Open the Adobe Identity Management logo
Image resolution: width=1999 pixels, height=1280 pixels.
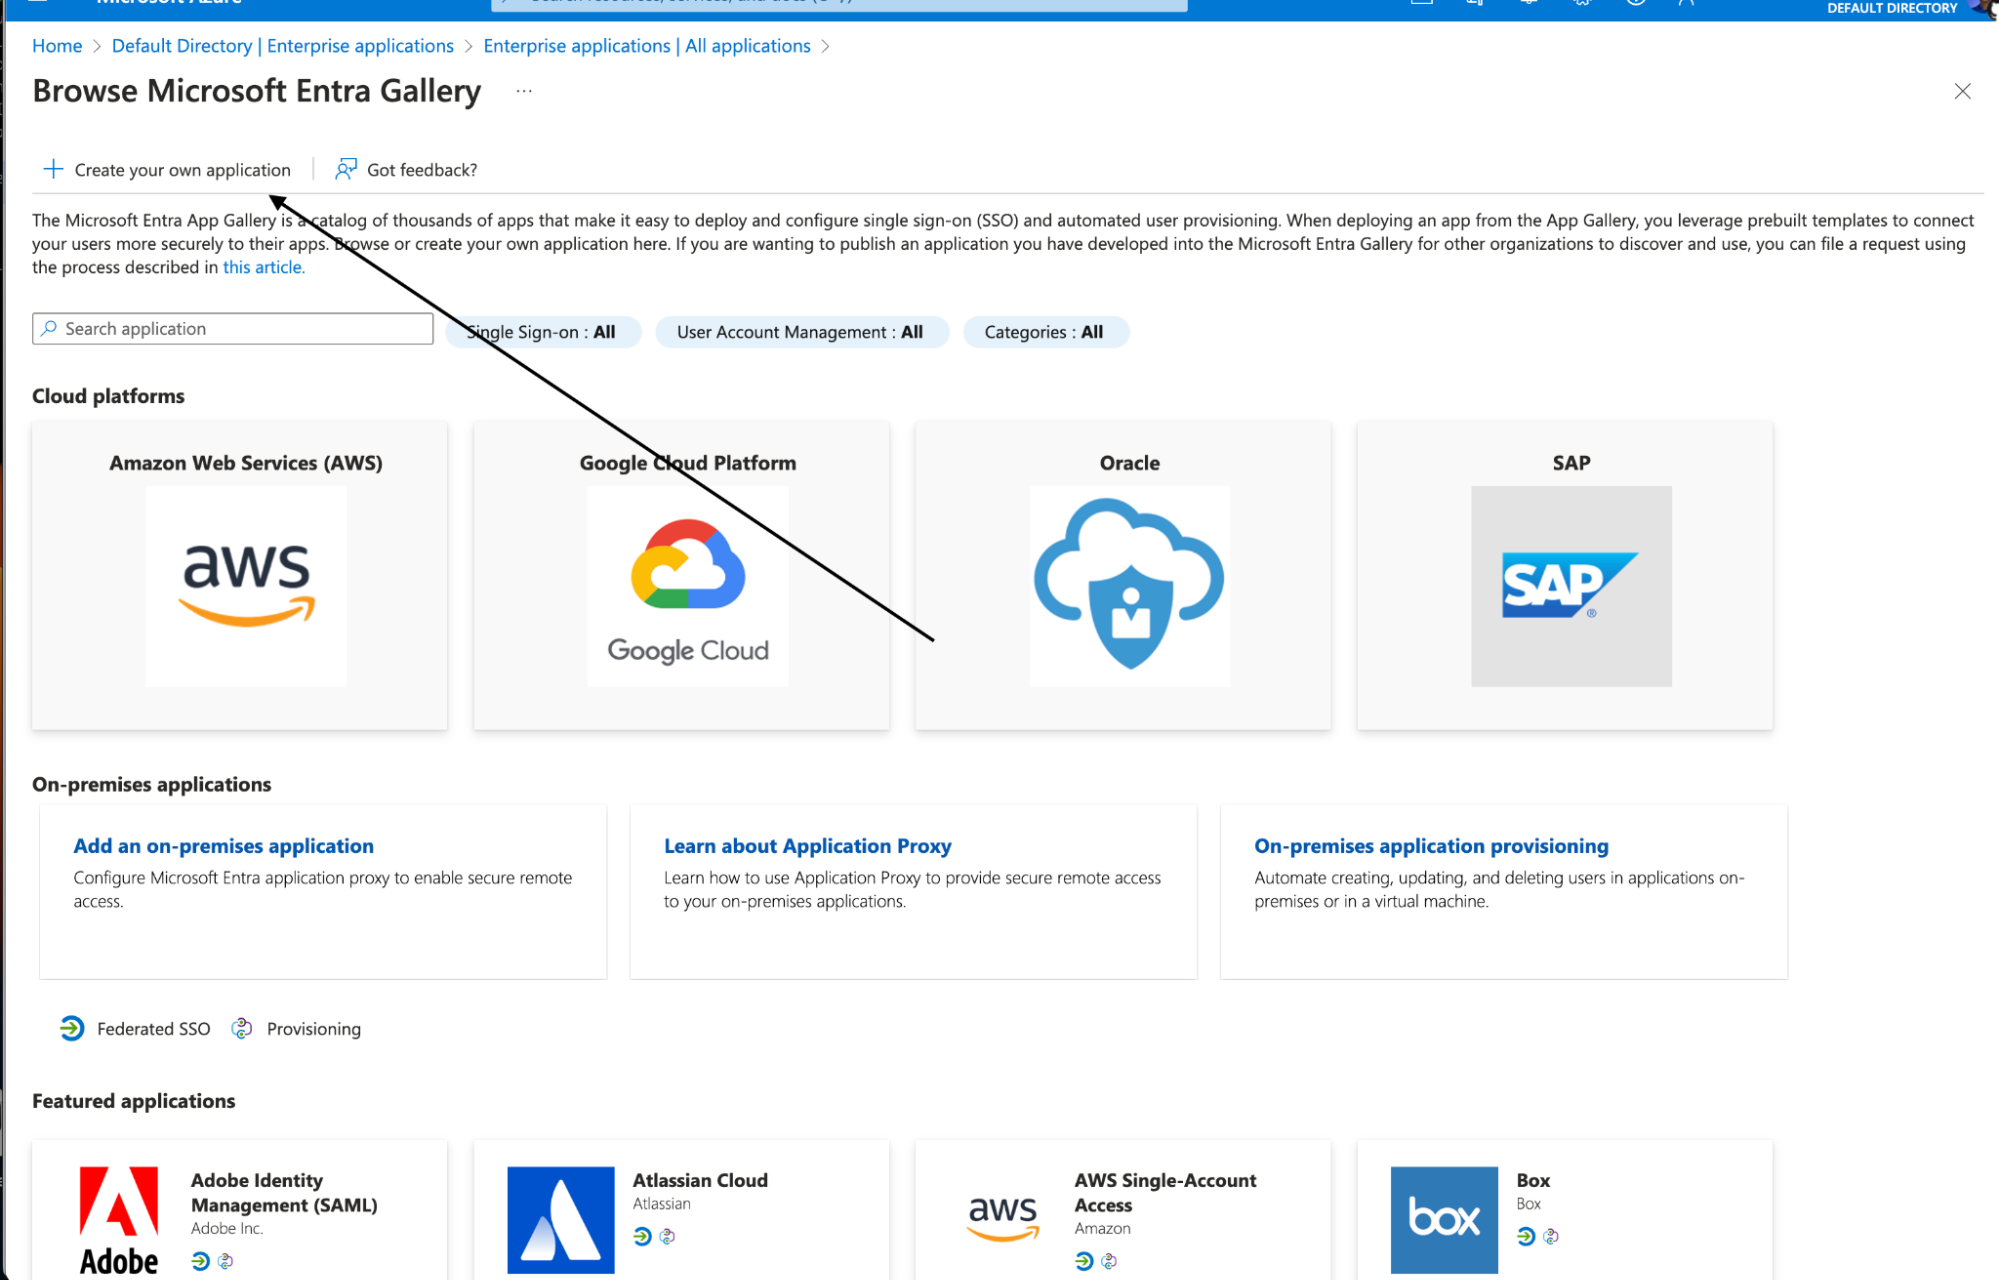(119, 1220)
